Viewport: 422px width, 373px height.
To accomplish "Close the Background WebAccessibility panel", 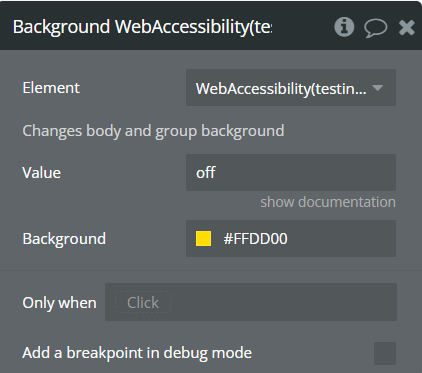I will click(x=407, y=27).
